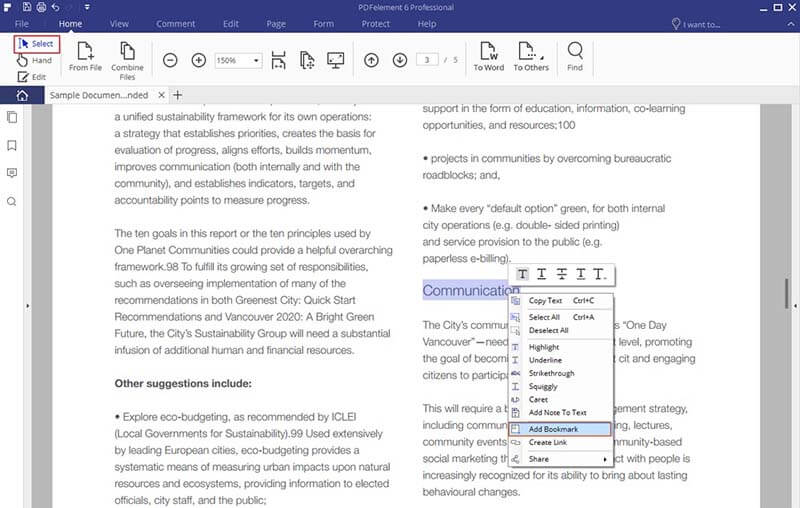Viewport: 800px width, 508px height.
Task: Collapse the ribbon with chevron
Action: coord(792,24)
